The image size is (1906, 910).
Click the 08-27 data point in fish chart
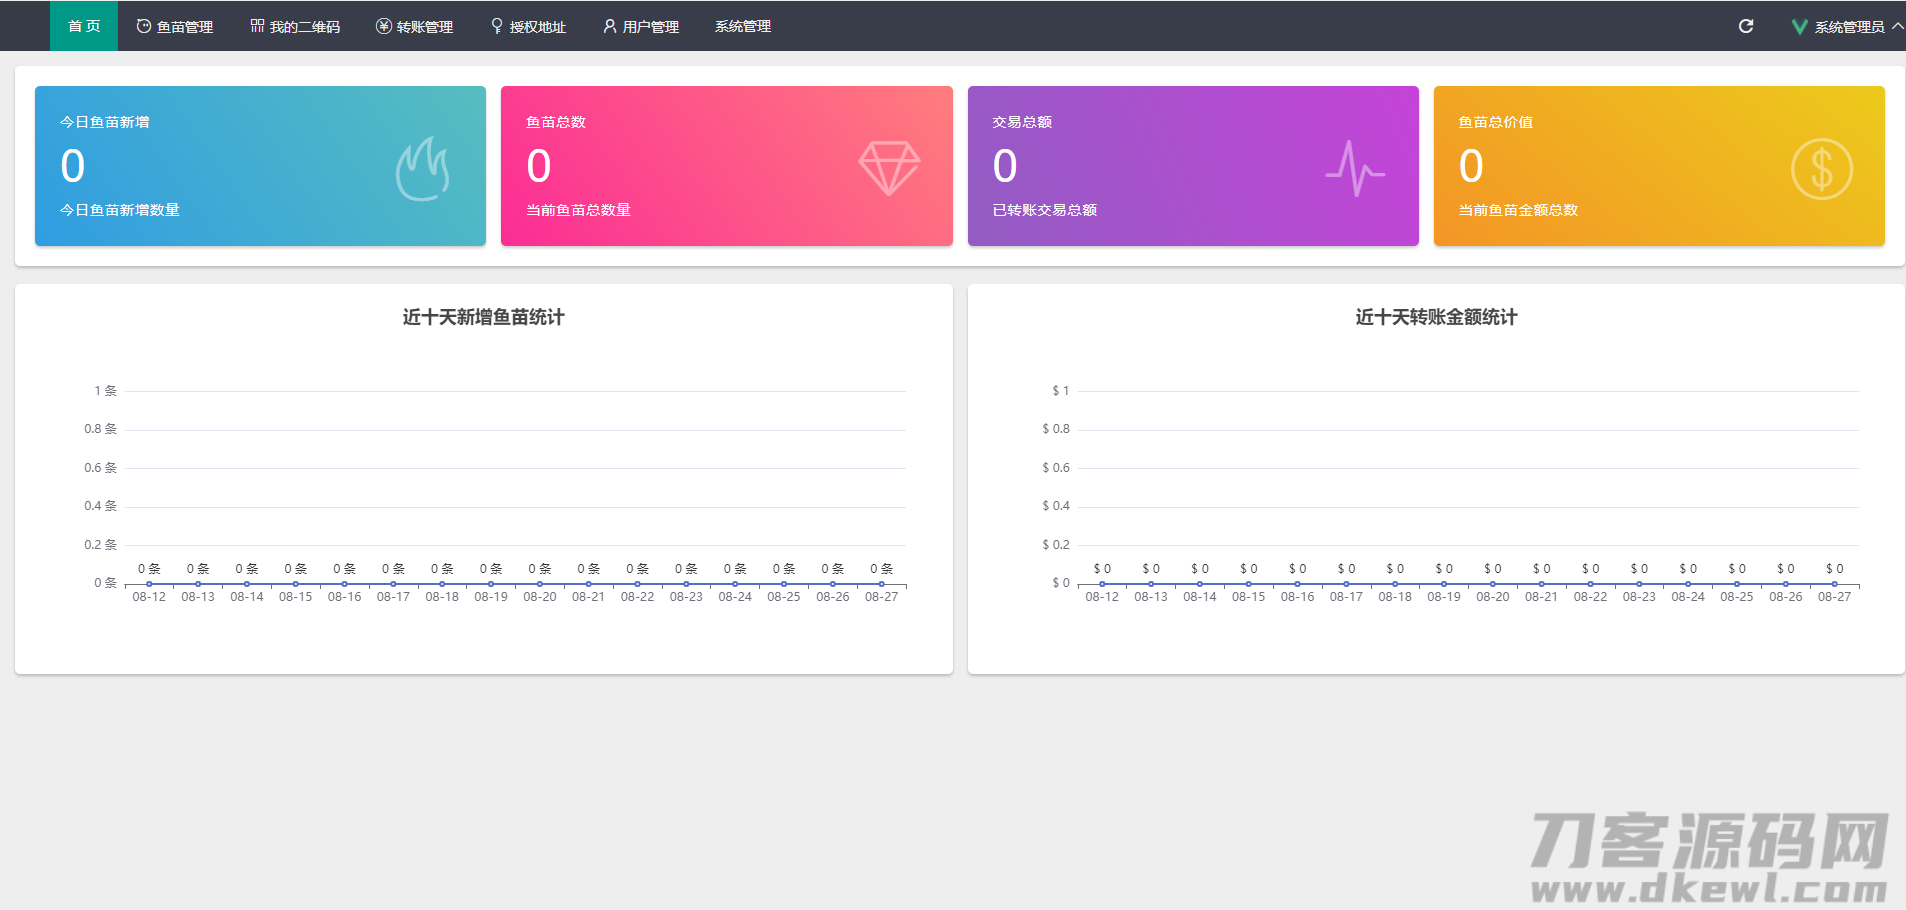click(x=881, y=584)
